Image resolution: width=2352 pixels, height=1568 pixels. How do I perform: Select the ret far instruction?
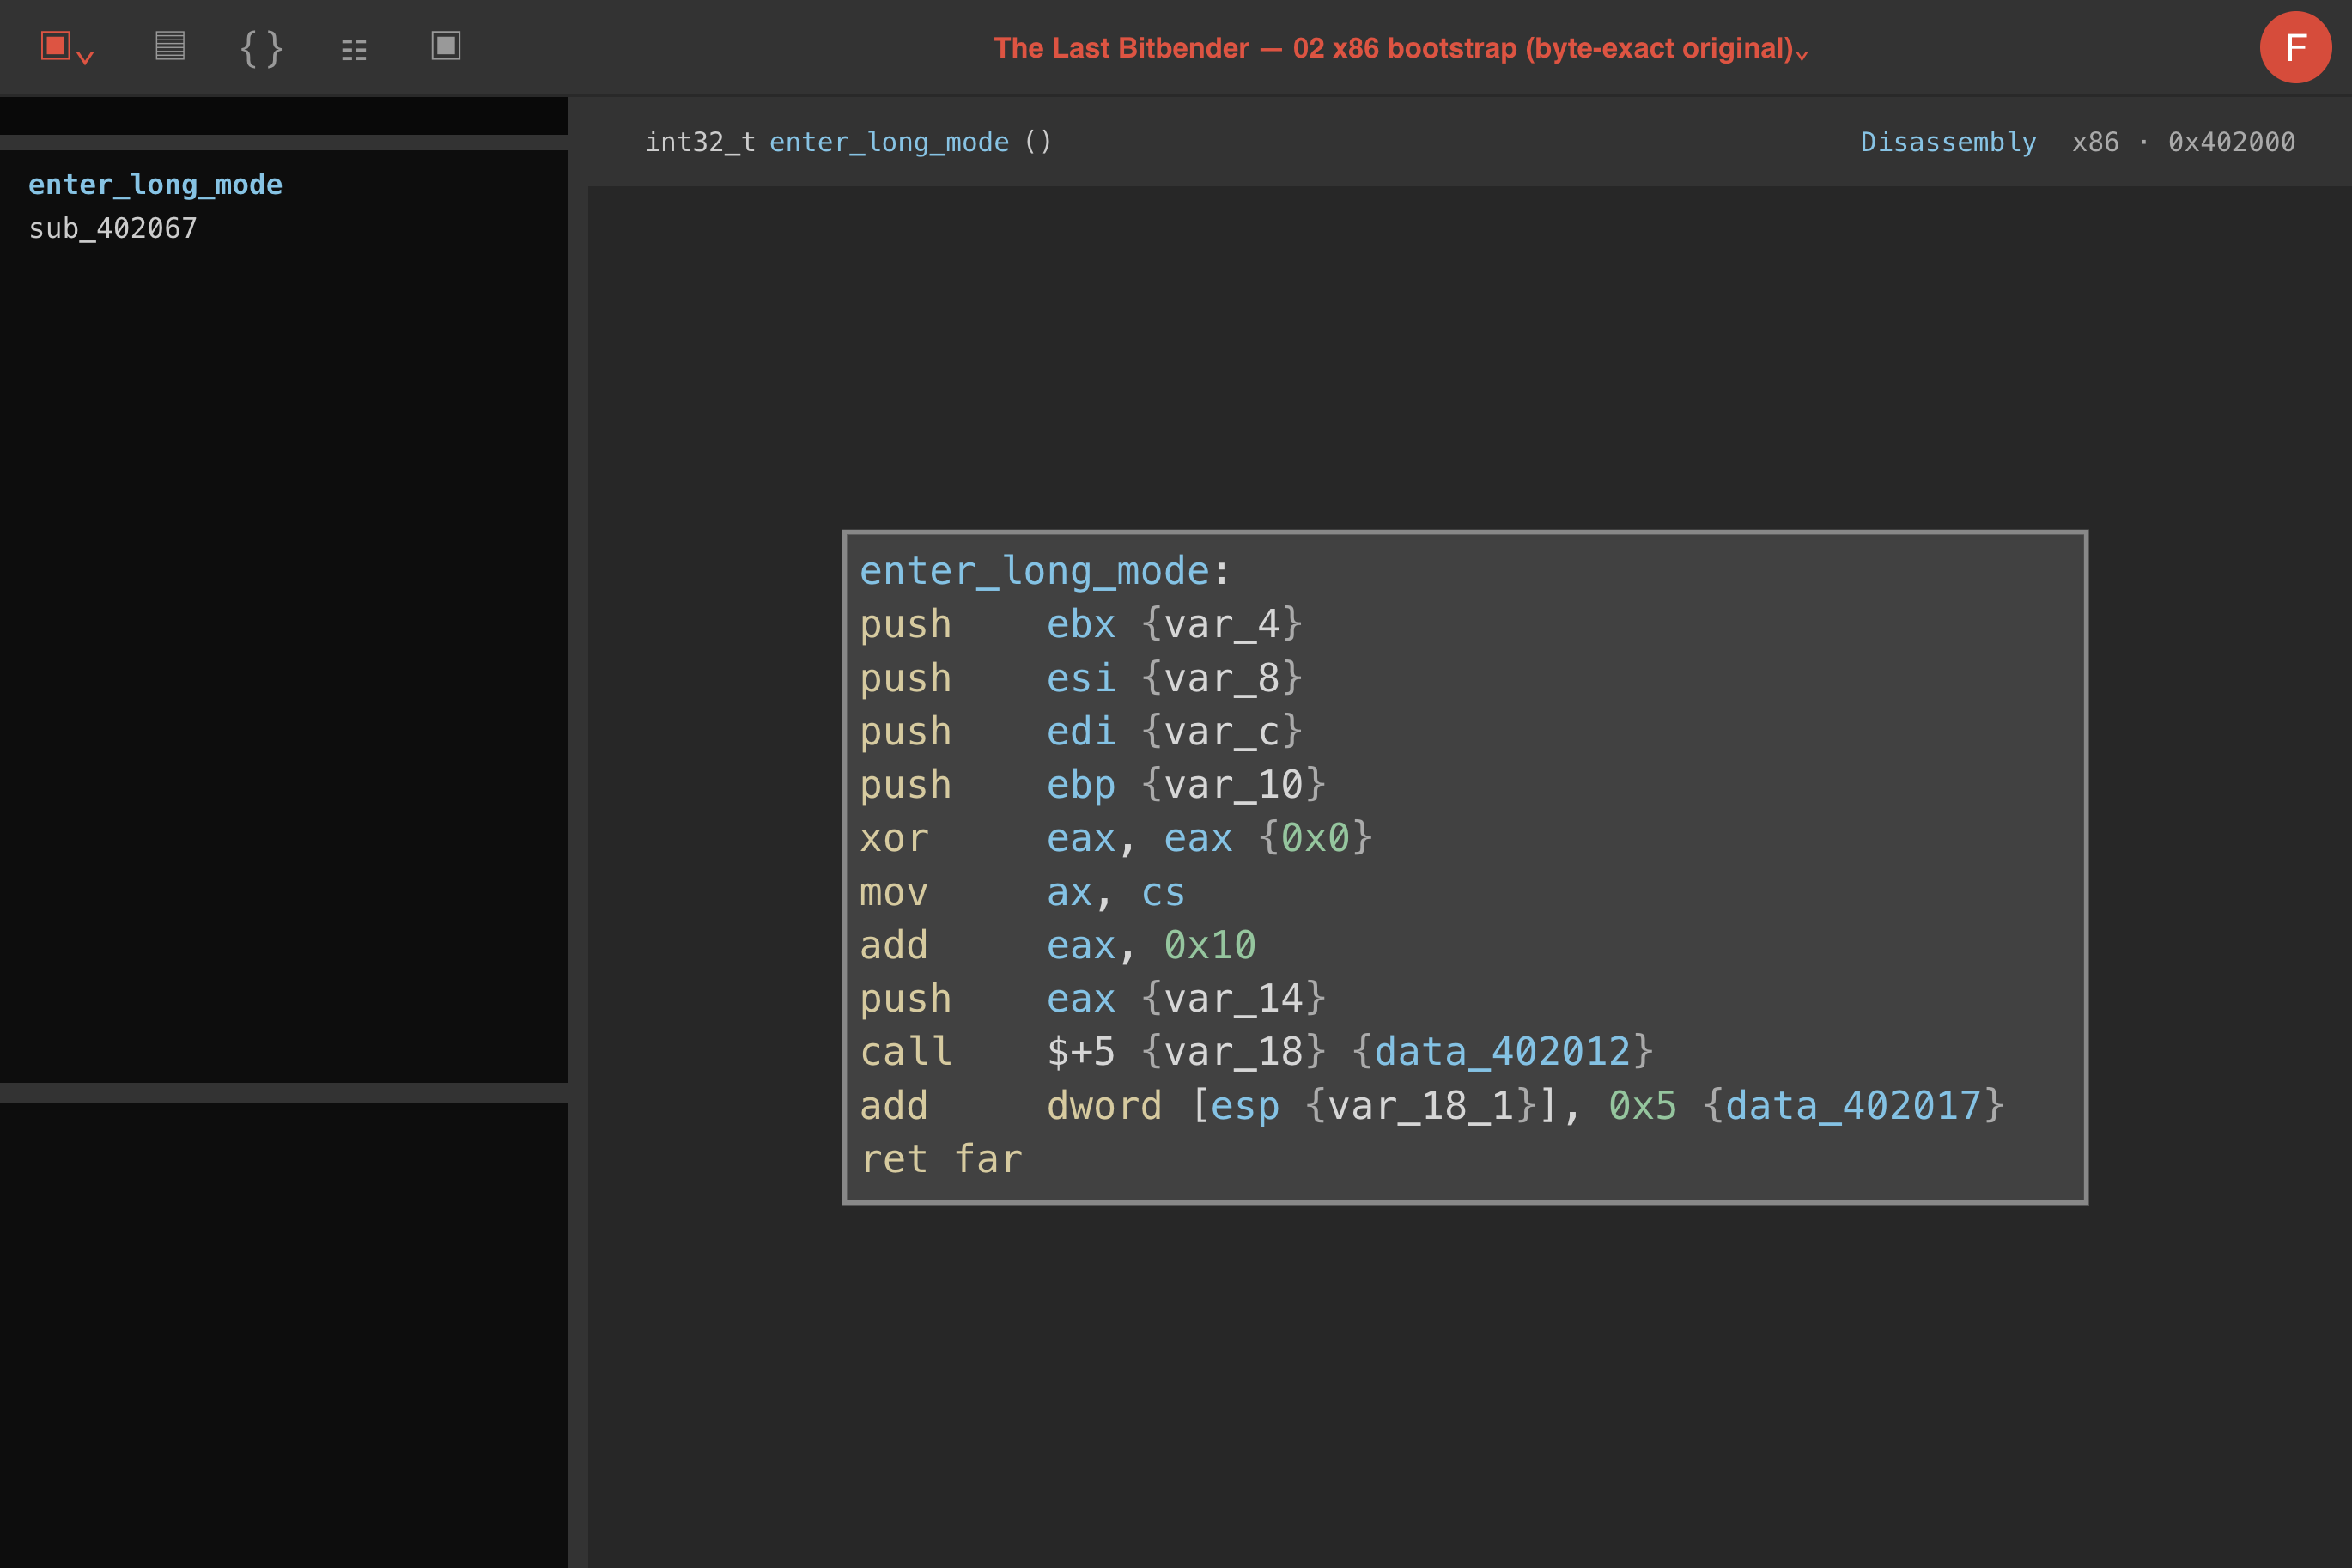tap(941, 1159)
